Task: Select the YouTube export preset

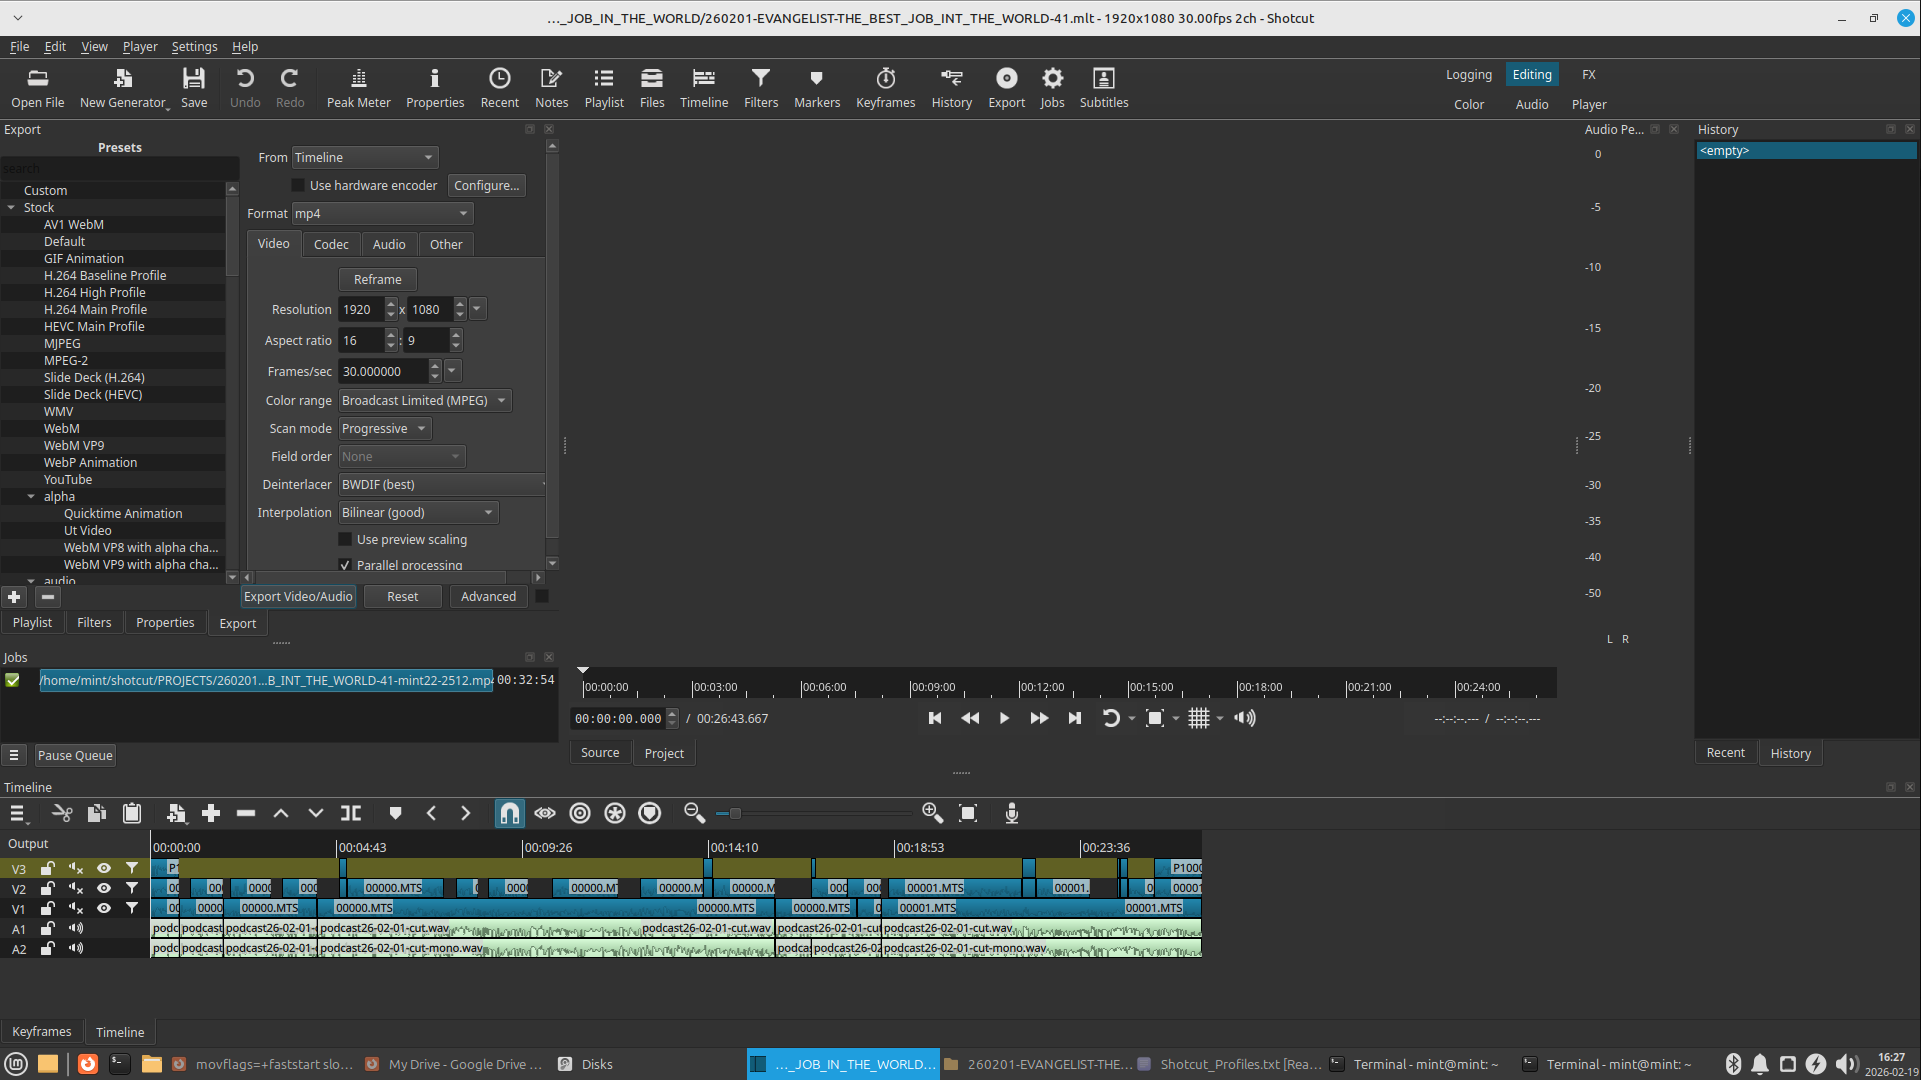Action: point(68,480)
